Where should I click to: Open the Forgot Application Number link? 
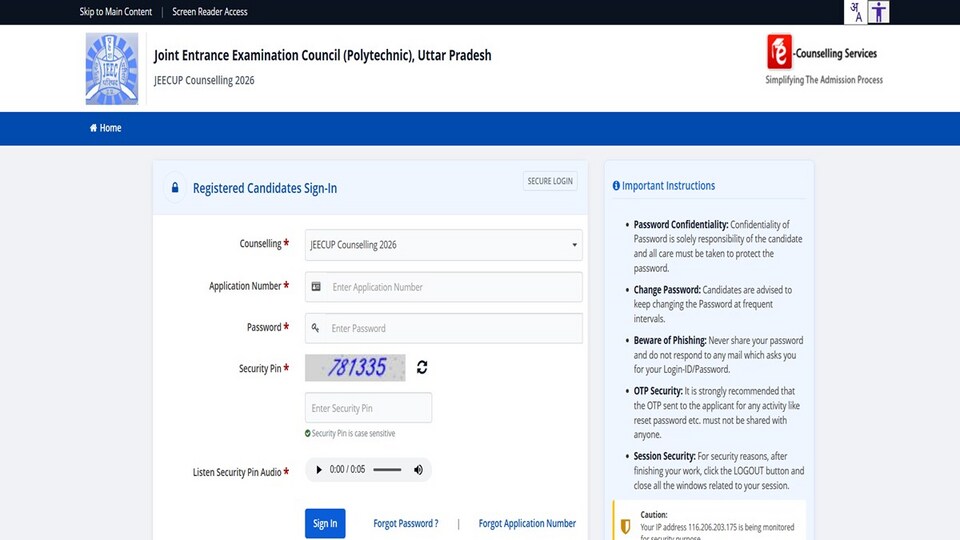point(527,523)
